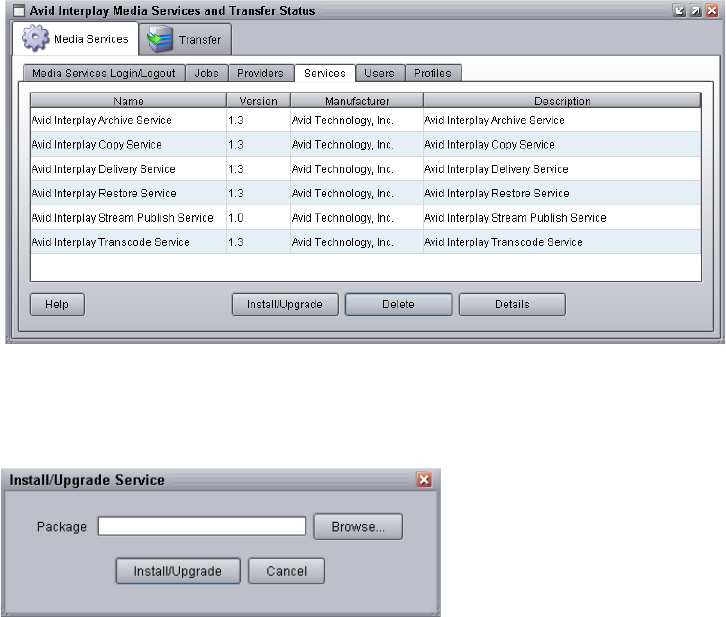The width and height of the screenshot is (726, 617).
Task: Click manufacturer cell in Restore Service row
Action: coord(357,193)
